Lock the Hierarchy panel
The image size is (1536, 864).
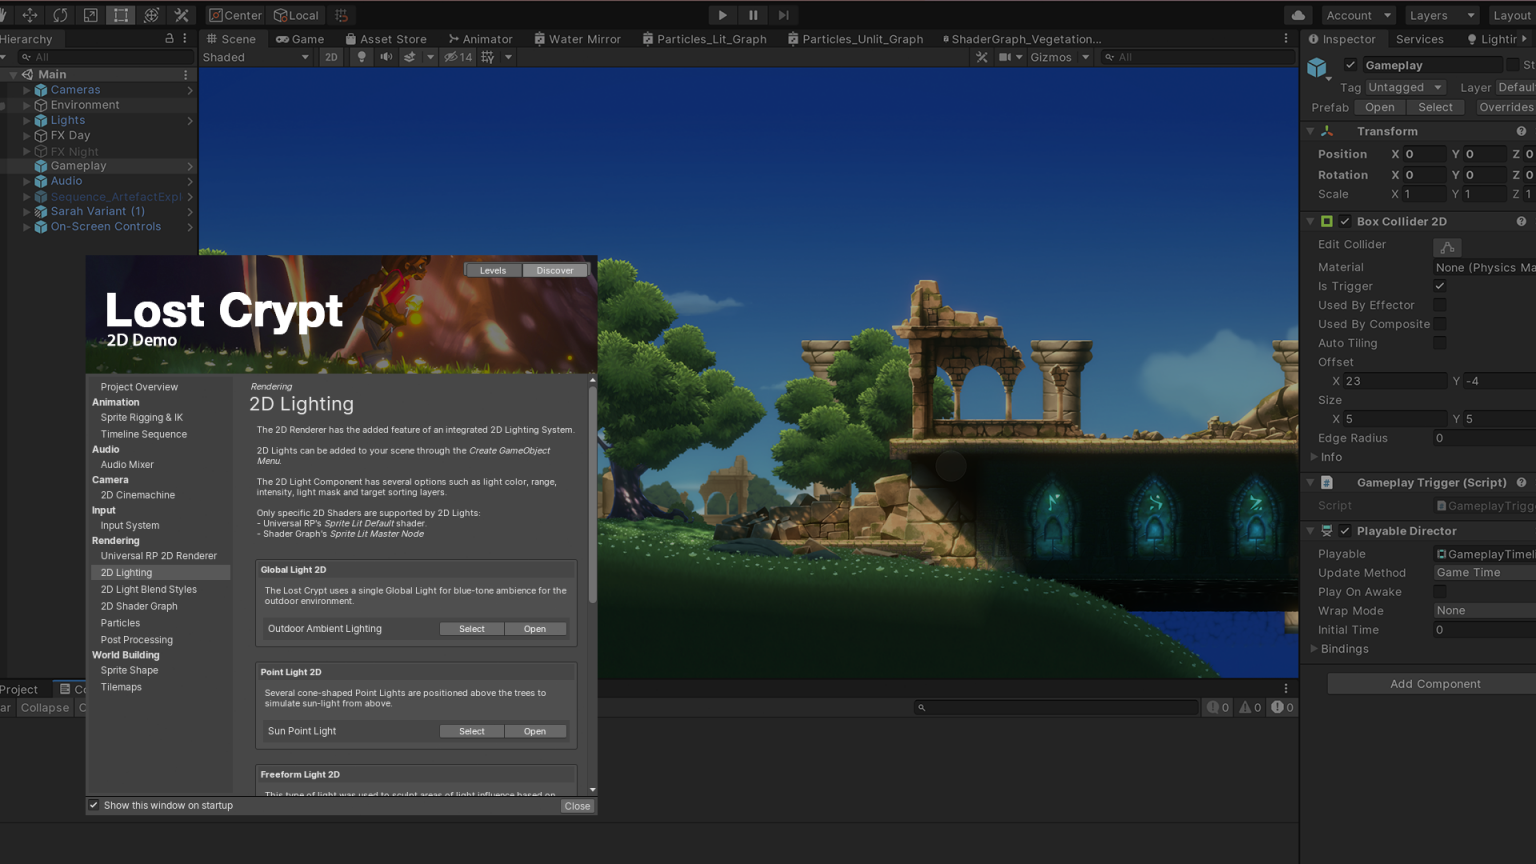[169, 38]
